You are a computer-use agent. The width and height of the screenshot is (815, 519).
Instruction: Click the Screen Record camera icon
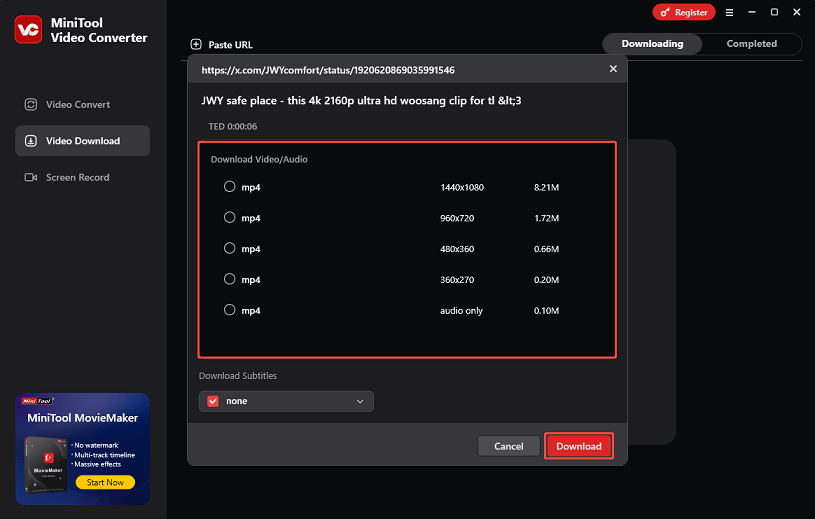click(x=31, y=177)
